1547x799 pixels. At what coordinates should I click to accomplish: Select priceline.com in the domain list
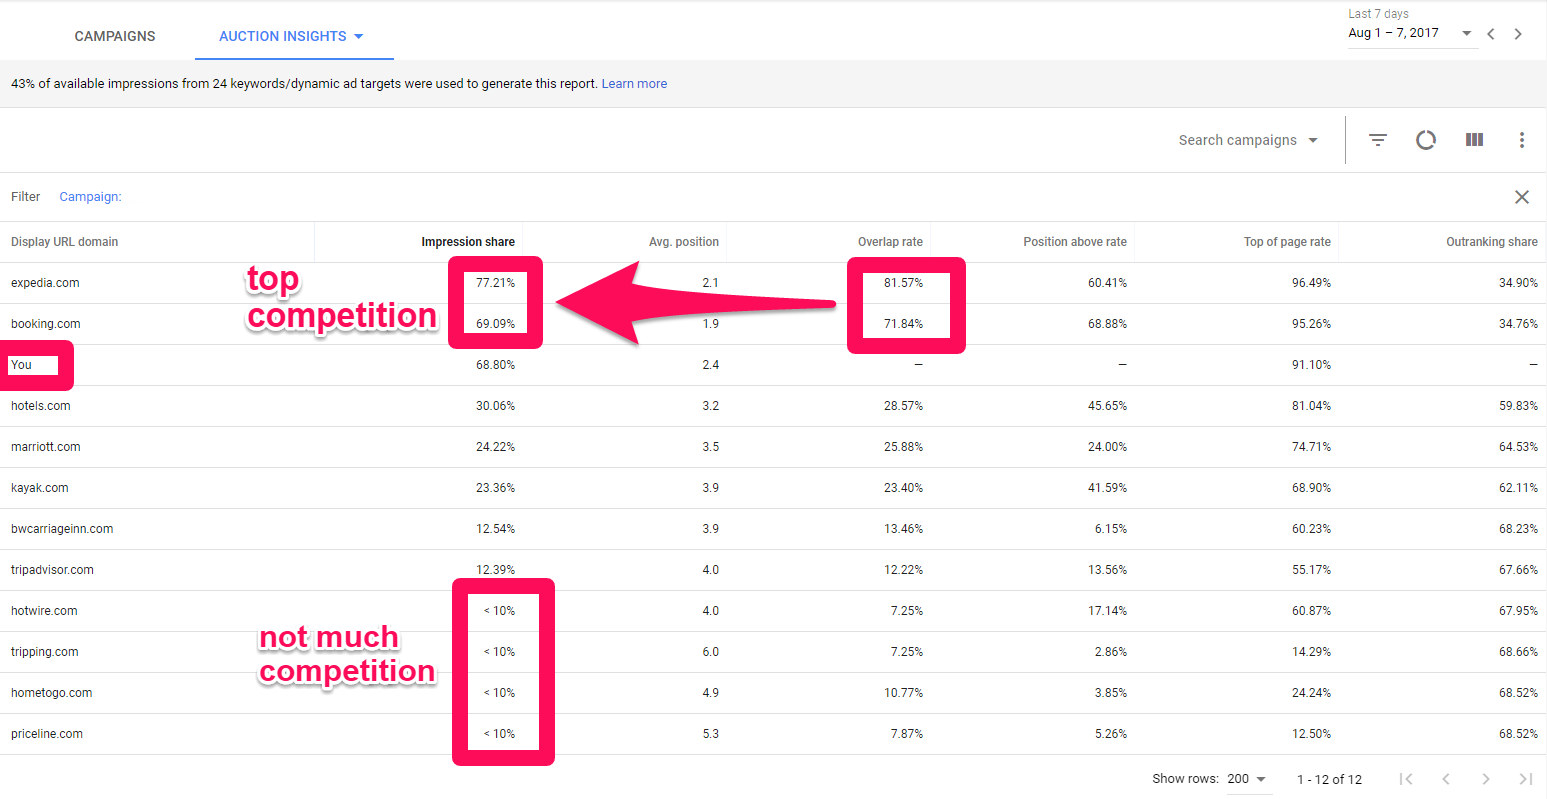click(x=47, y=734)
